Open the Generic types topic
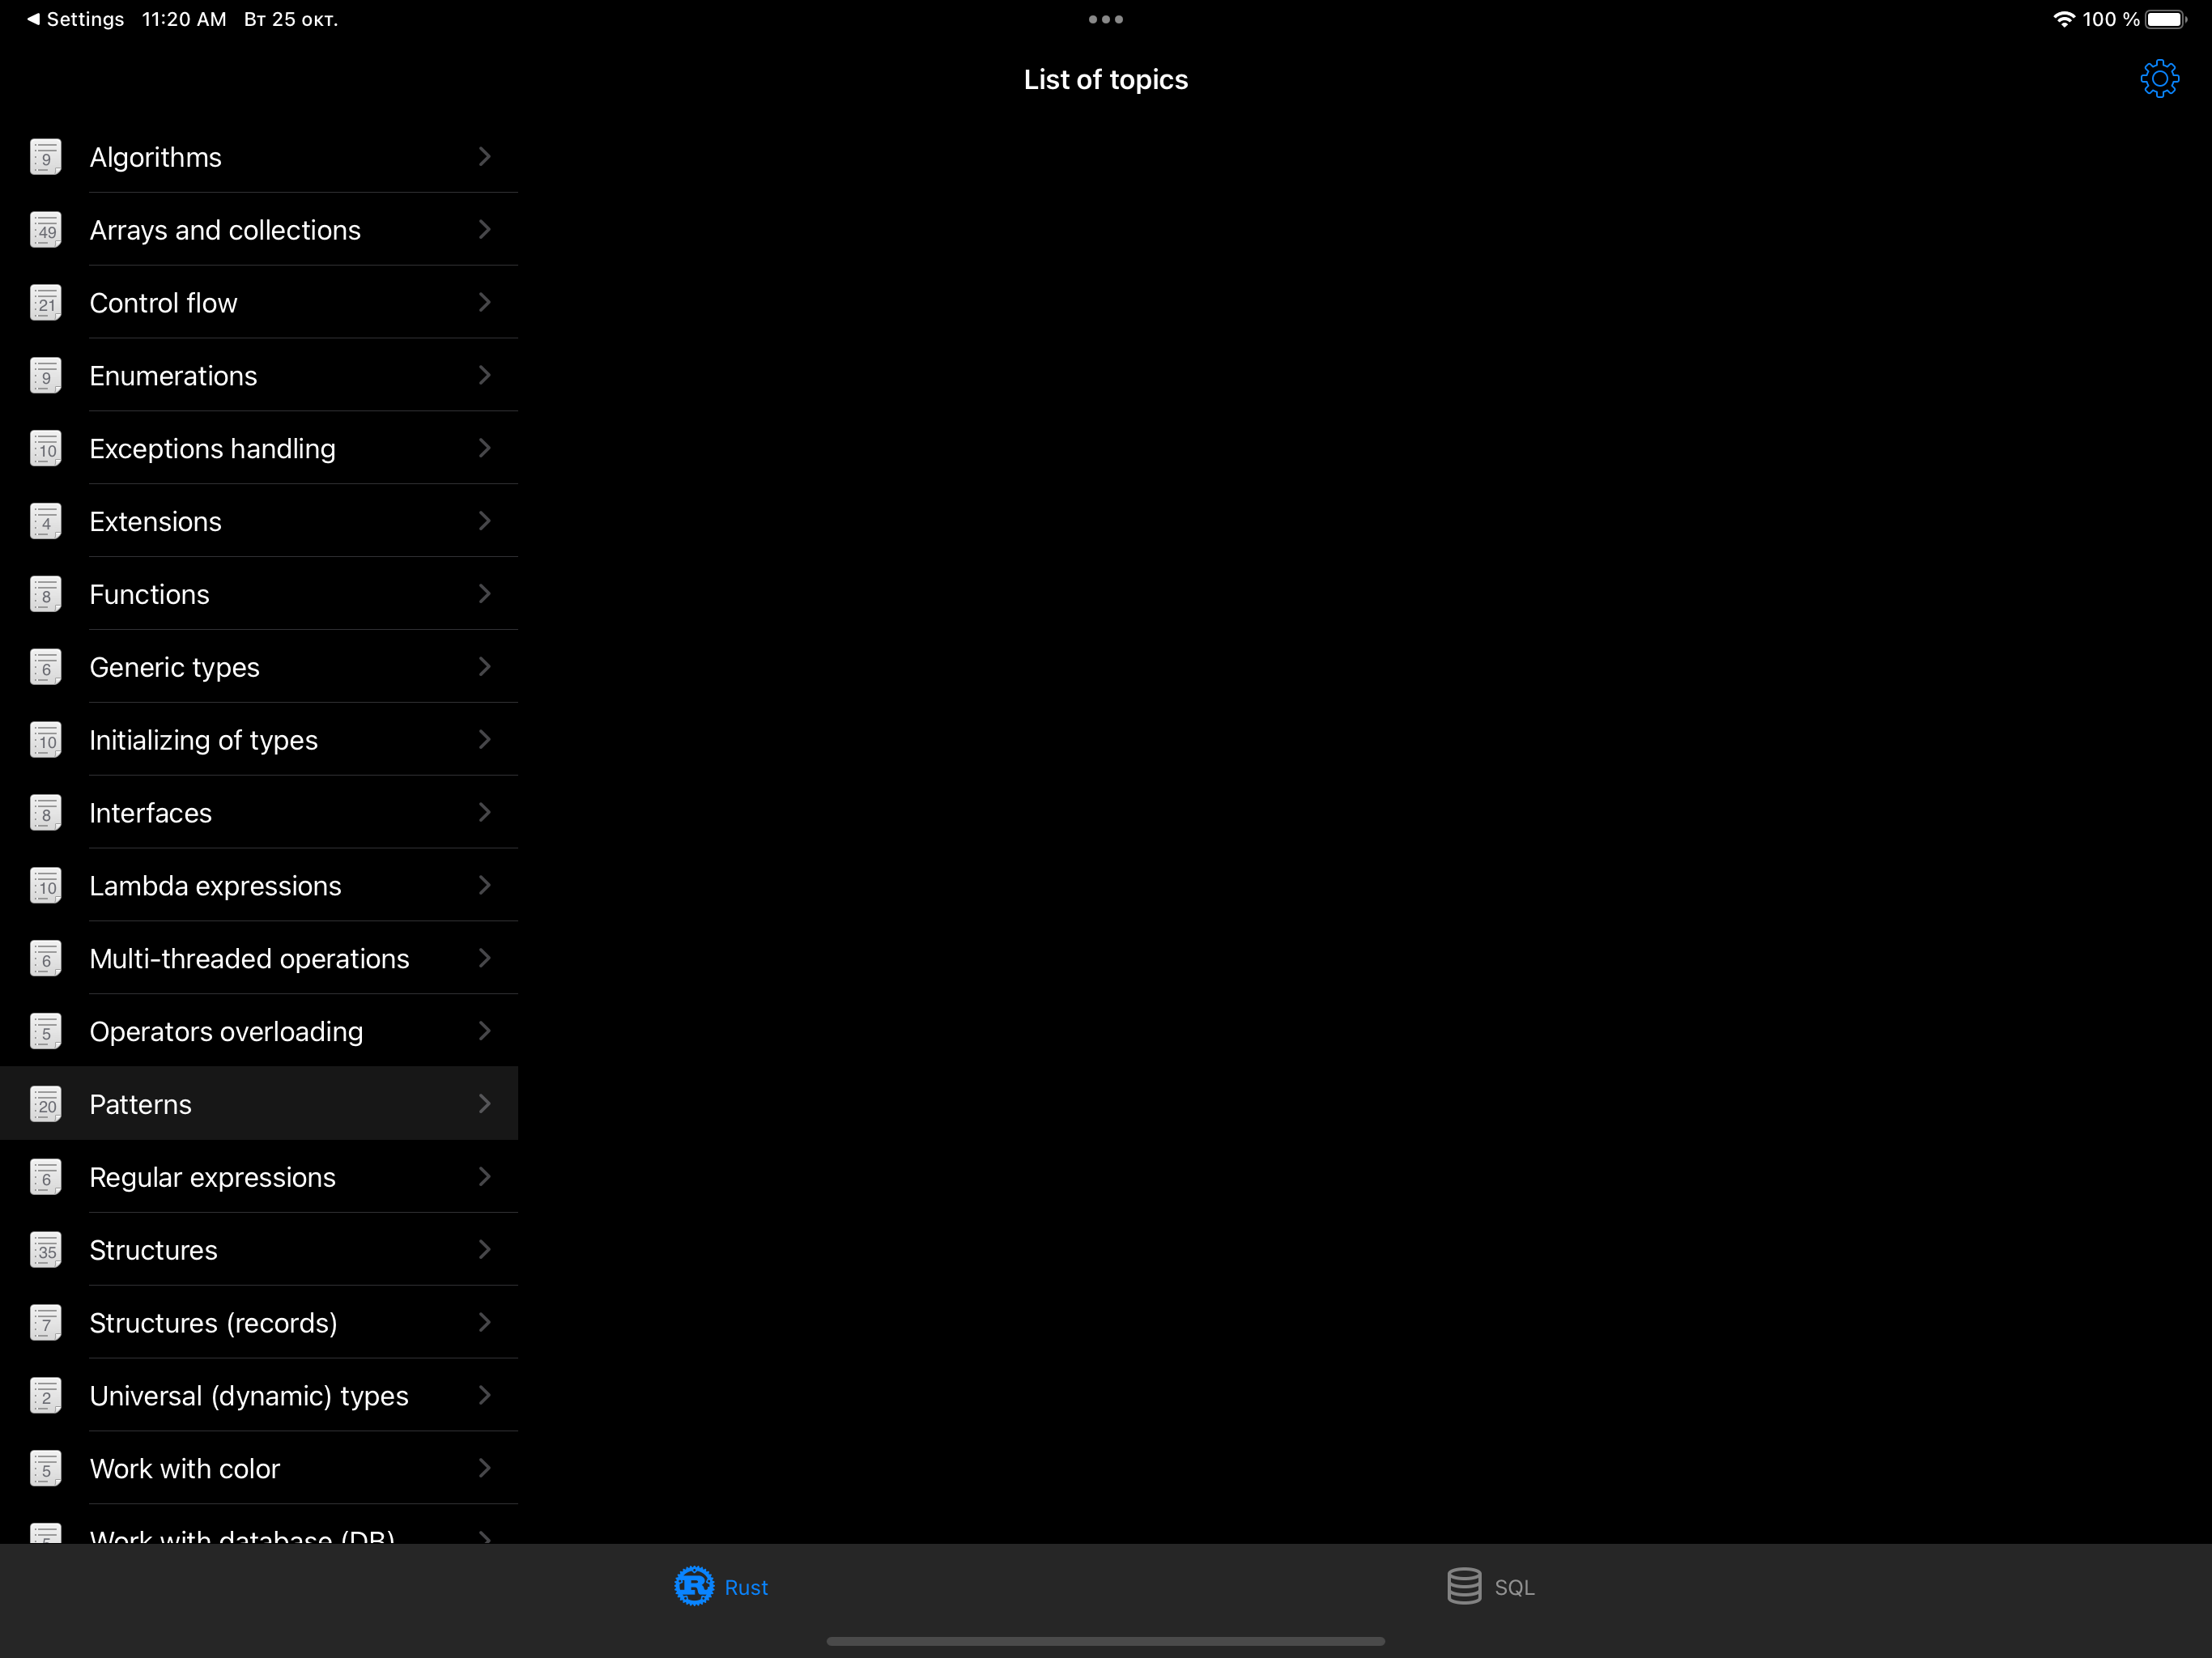This screenshot has width=2212, height=1658. point(259,667)
